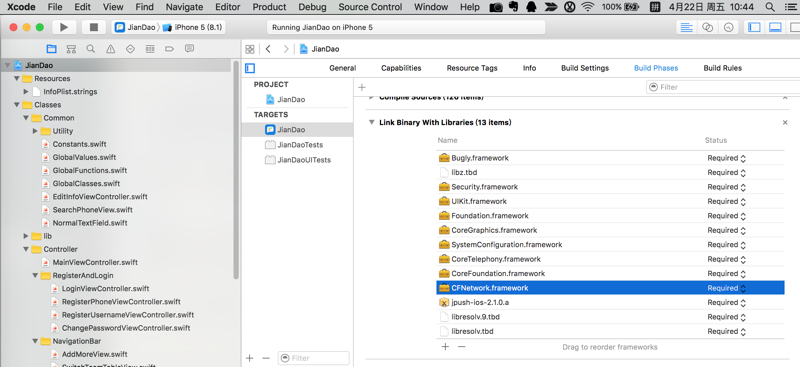Open the Issue navigator warning icon

coord(110,49)
